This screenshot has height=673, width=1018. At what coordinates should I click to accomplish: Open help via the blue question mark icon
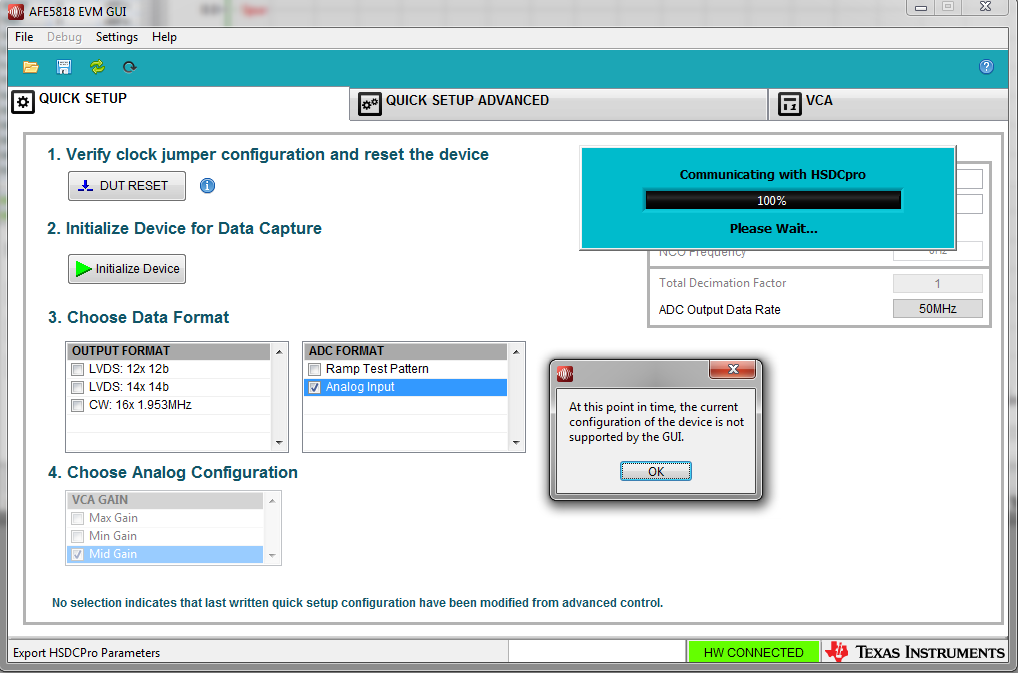pos(986,67)
